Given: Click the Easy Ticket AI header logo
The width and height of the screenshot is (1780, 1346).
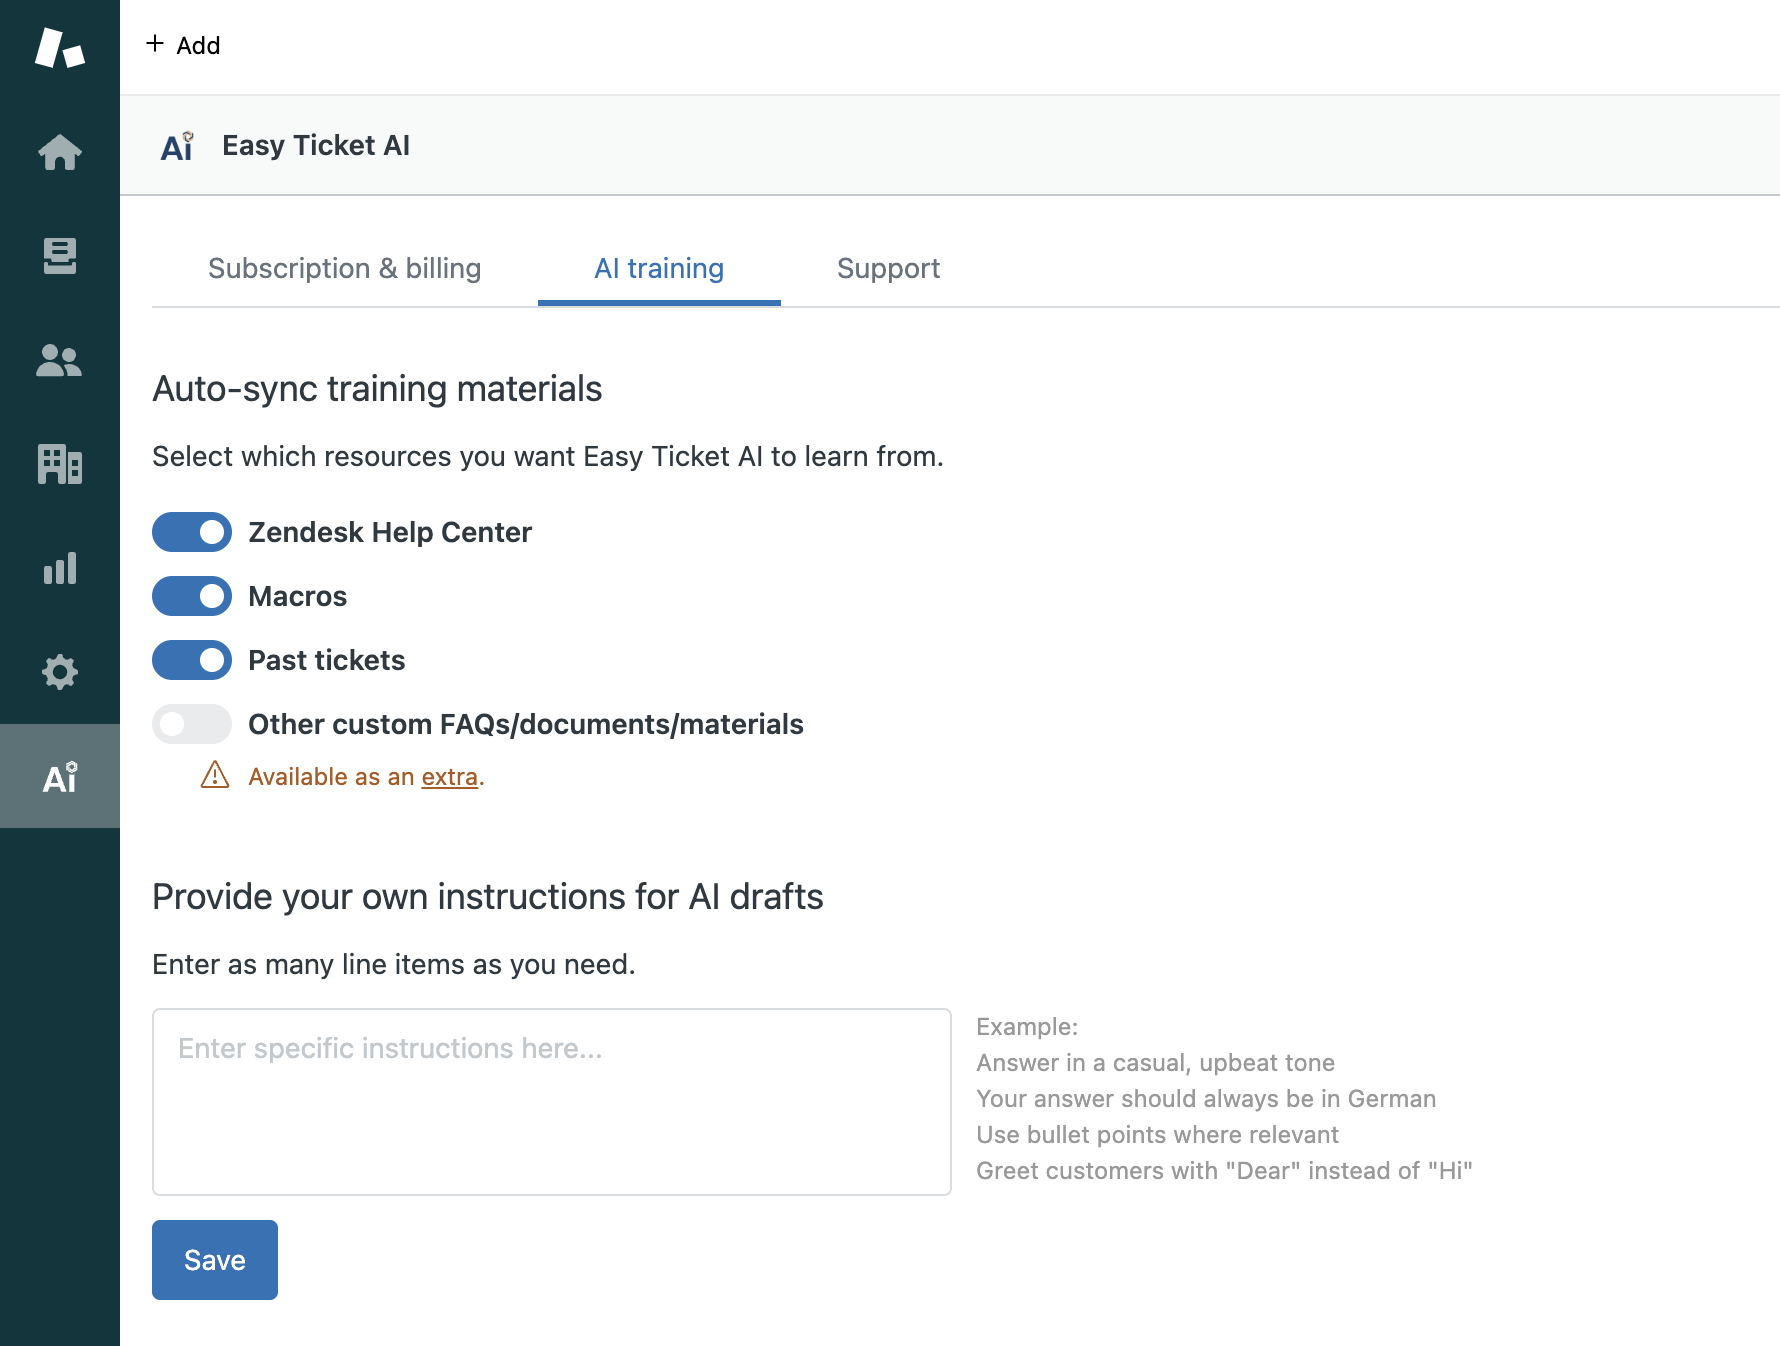Looking at the screenshot, I should [177, 146].
